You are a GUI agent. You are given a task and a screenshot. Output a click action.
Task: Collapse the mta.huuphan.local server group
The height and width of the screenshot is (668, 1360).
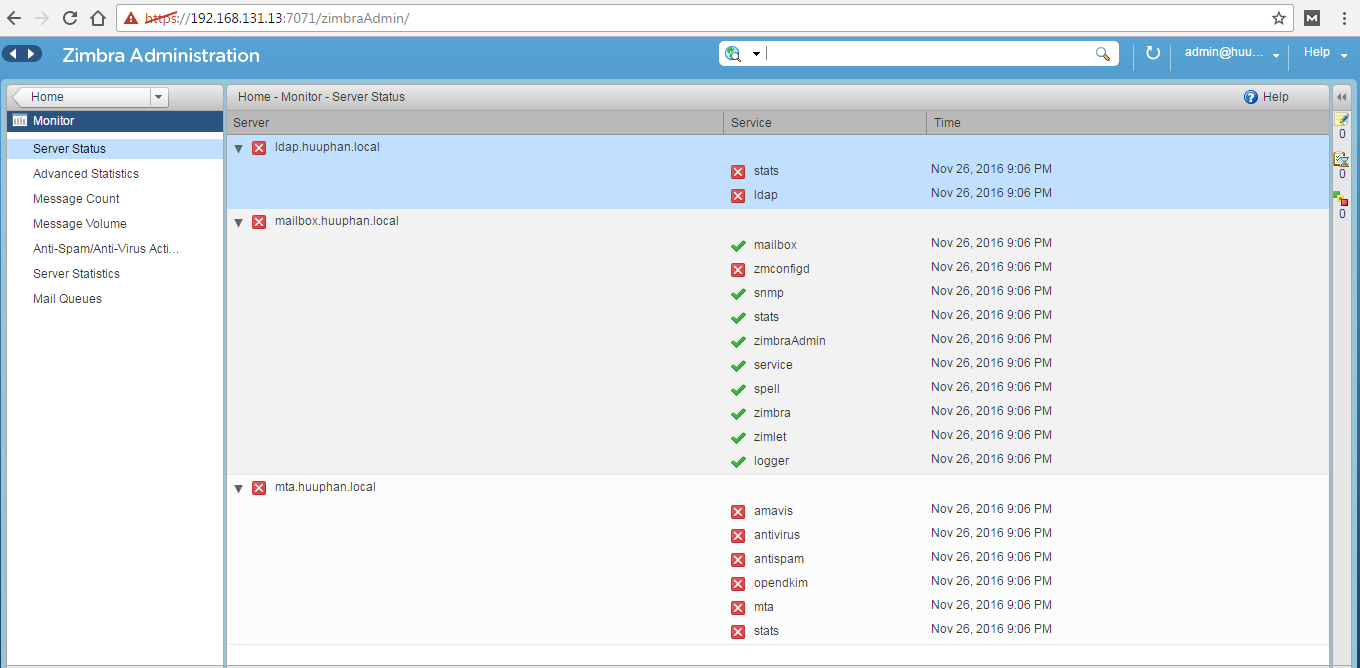[239, 488]
